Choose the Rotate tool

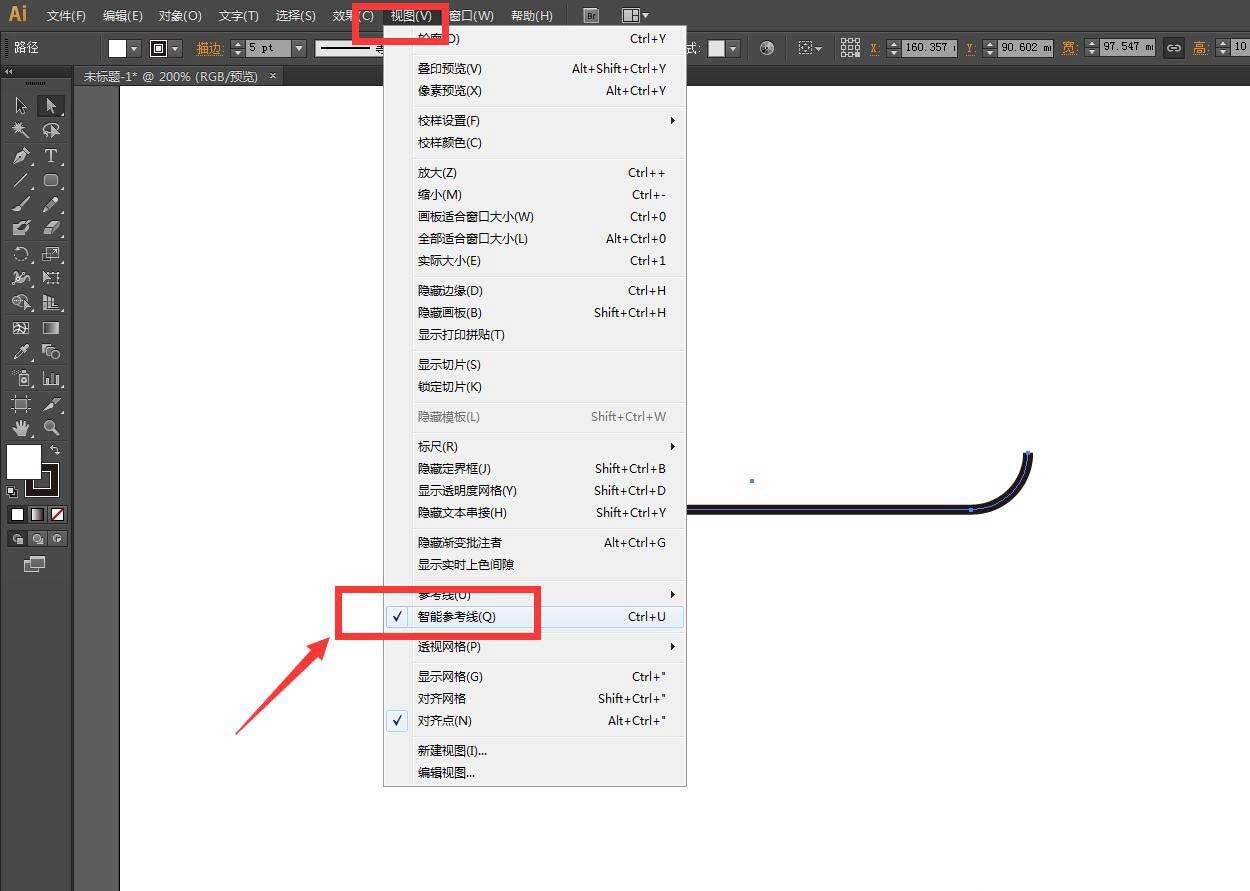click(20, 254)
